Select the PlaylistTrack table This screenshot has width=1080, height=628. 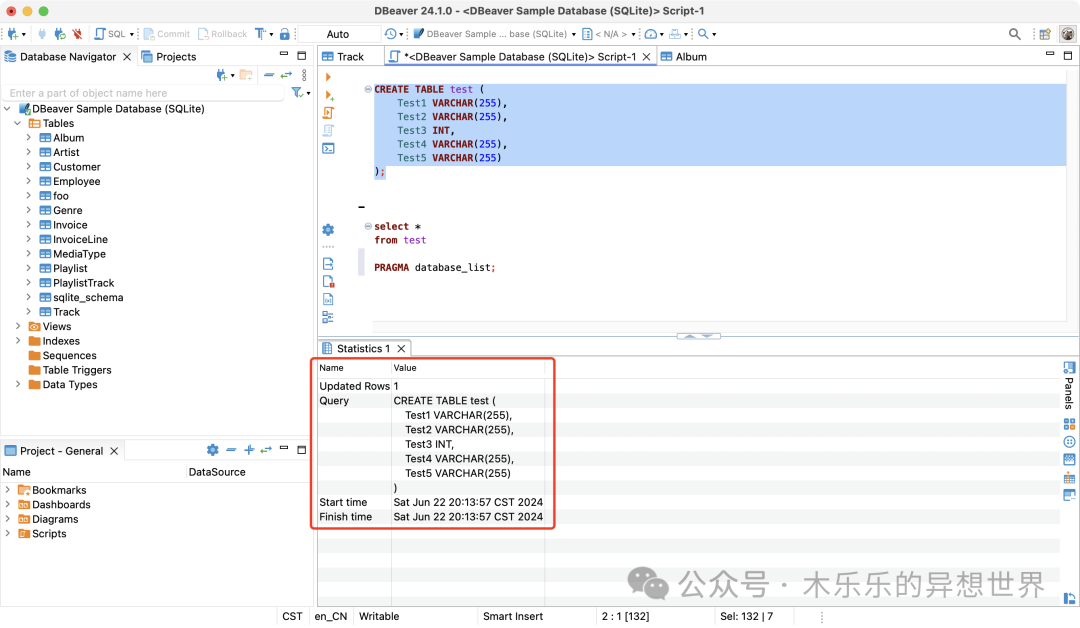coord(83,282)
